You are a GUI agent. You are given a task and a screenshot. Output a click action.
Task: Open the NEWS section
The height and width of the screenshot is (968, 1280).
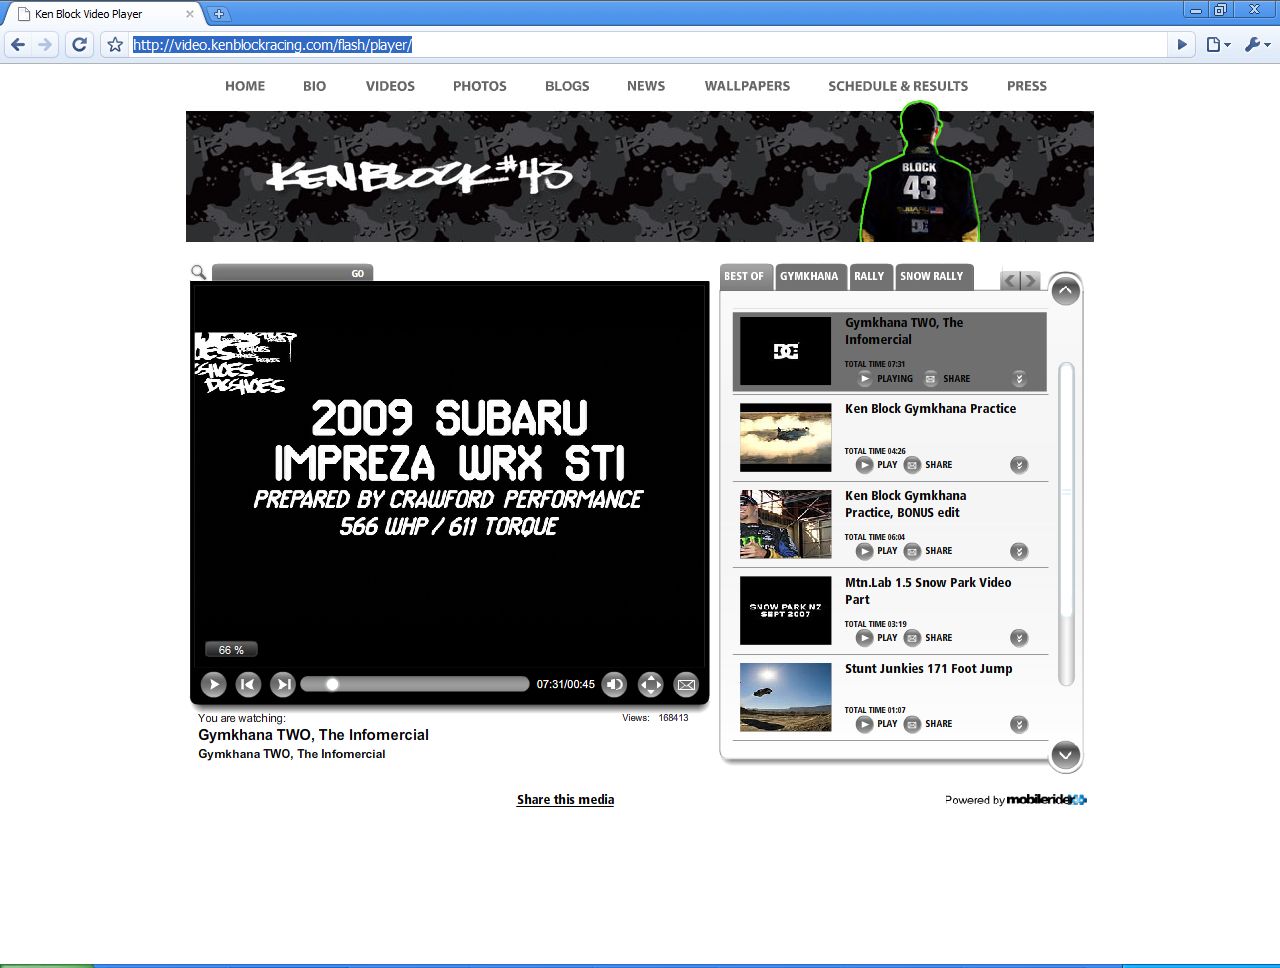[646, 86]
